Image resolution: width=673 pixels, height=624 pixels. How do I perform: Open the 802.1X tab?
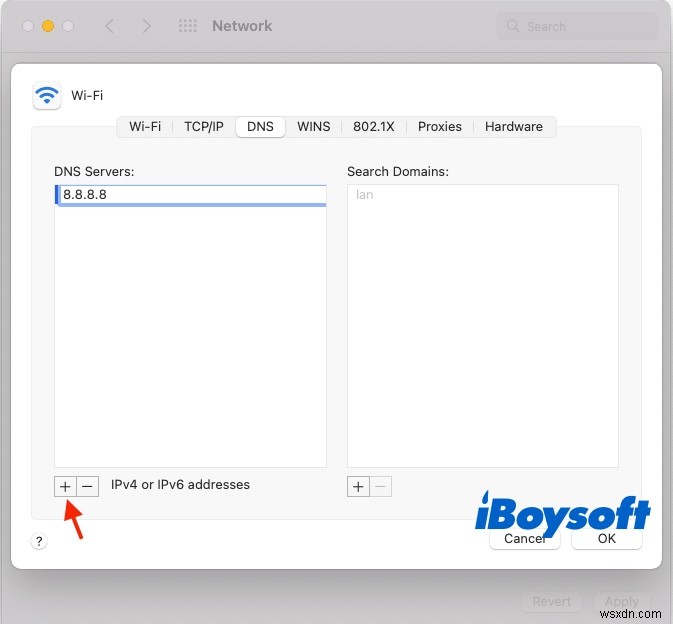[373, 127]
